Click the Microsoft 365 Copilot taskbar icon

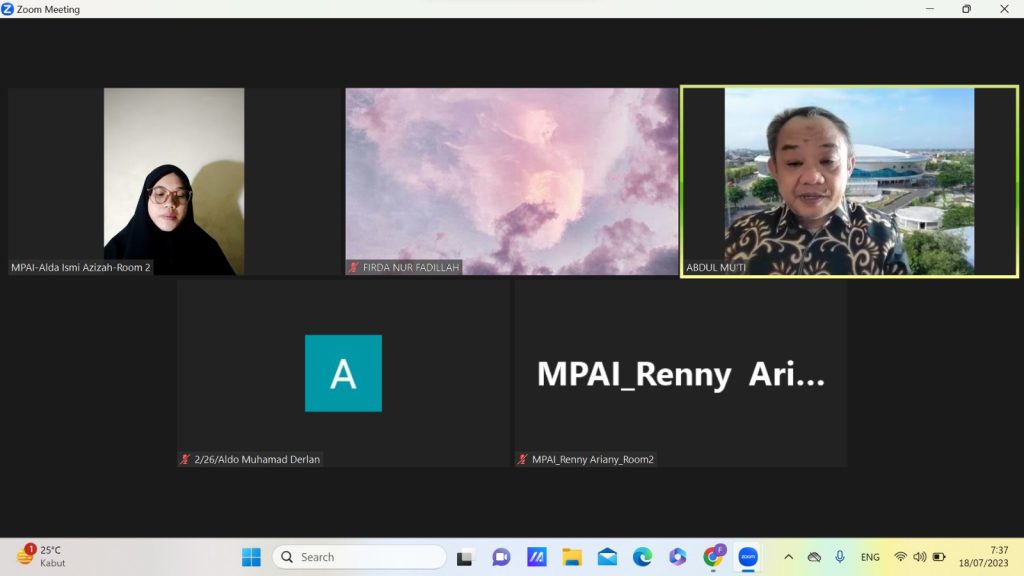pos(678,557)
